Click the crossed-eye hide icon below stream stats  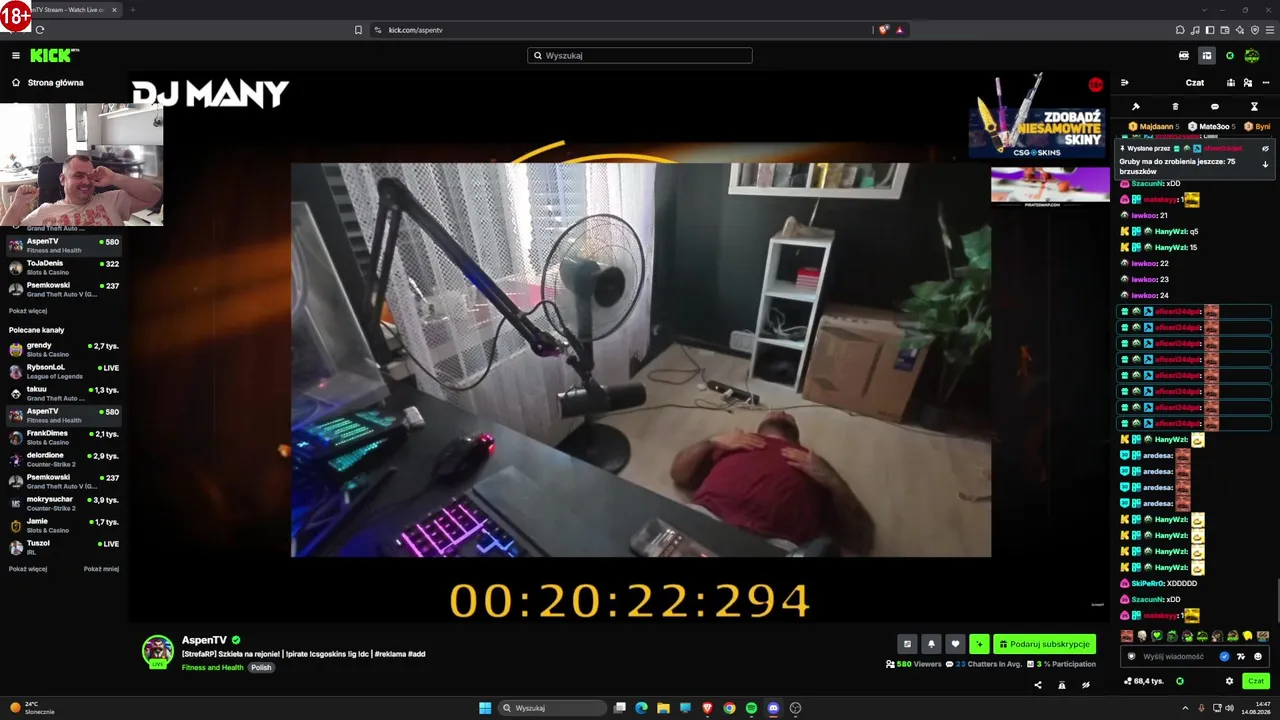(x=1085, y=685)
